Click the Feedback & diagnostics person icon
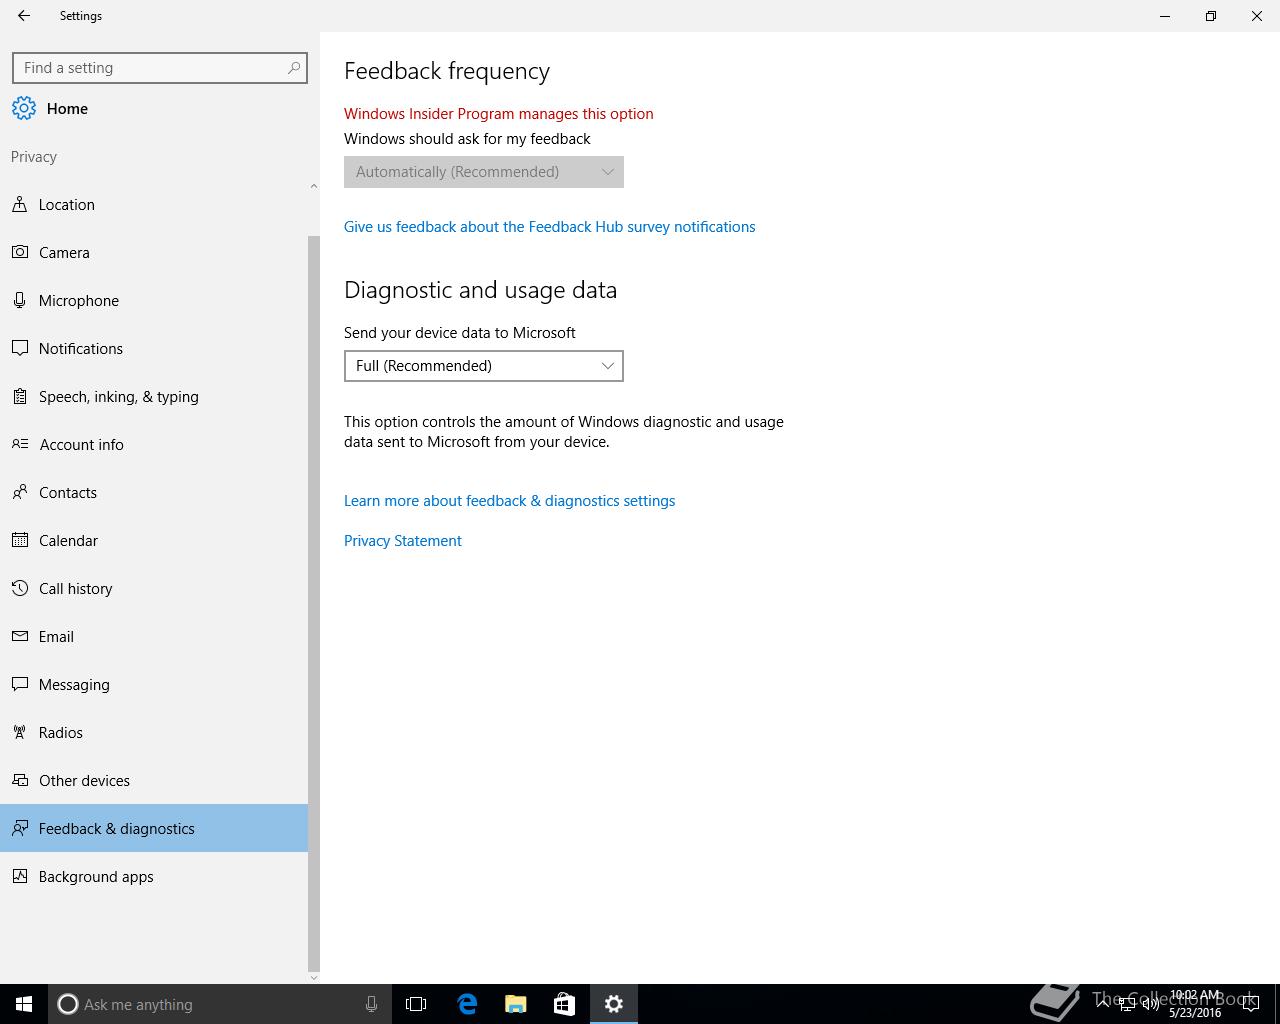This screenshot has height=1024, width=1280. [20, 828]
